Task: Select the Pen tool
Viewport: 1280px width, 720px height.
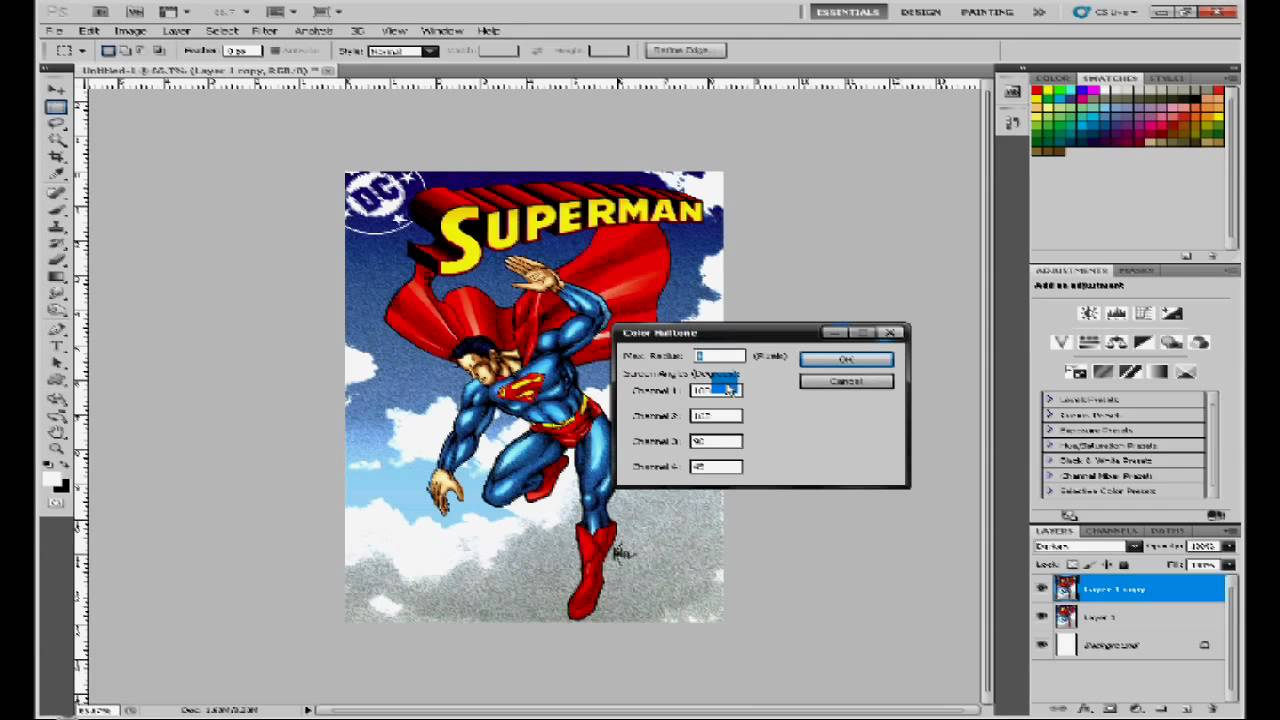Action: click(55, 329)
